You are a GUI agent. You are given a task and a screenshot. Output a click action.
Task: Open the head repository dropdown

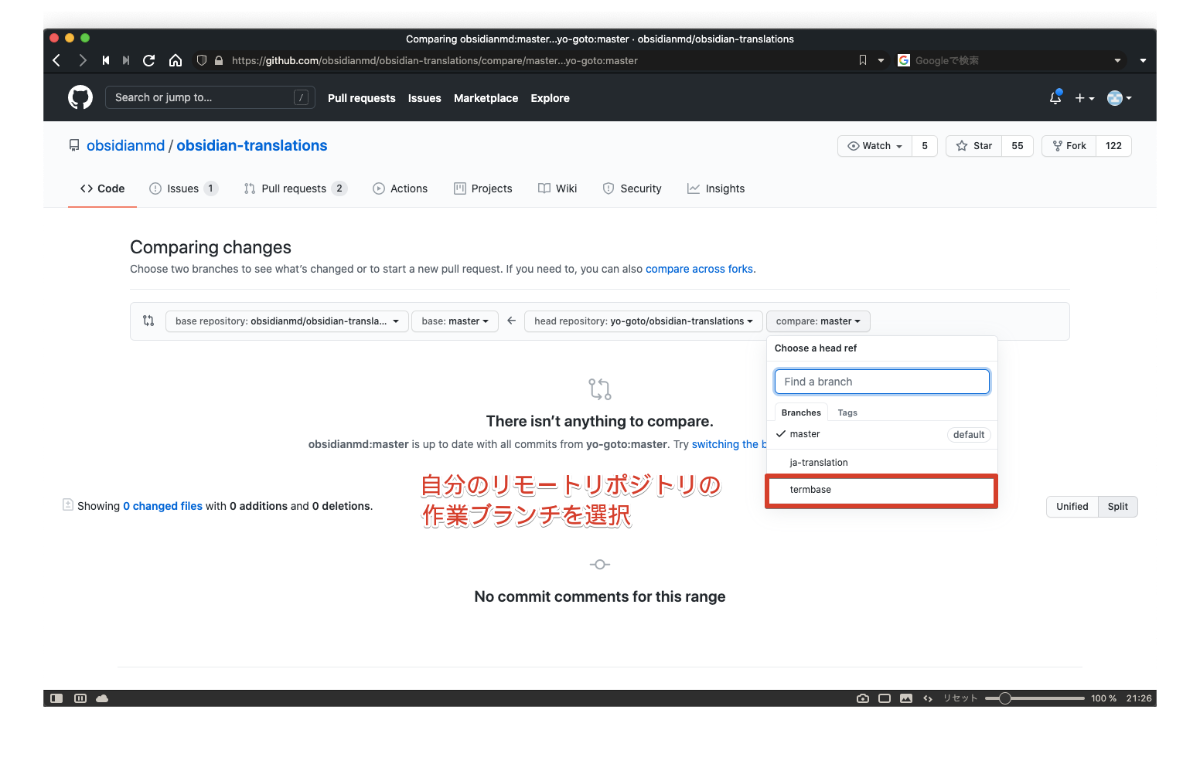pos(643,321)
